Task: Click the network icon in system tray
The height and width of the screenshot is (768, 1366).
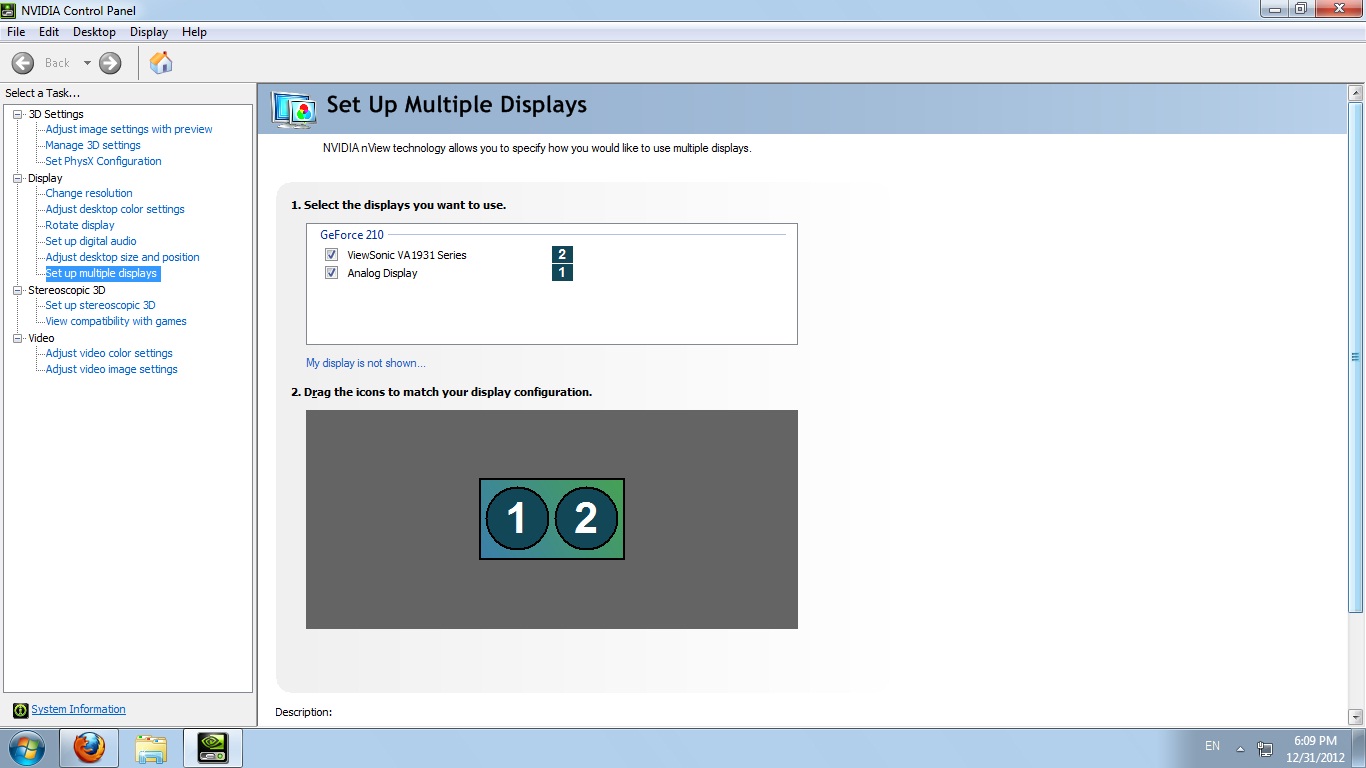Action: click(1265, 748)
